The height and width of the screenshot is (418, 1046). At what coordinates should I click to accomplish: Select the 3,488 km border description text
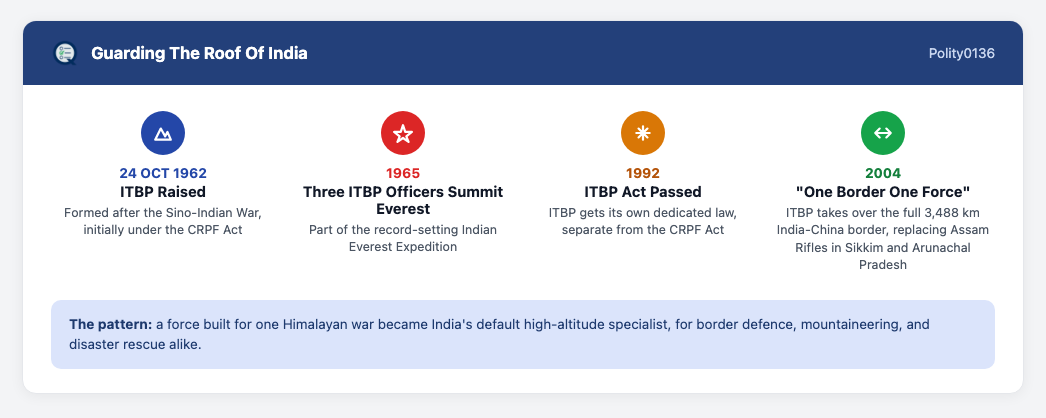pyautogui.click(x=883, y=239)
